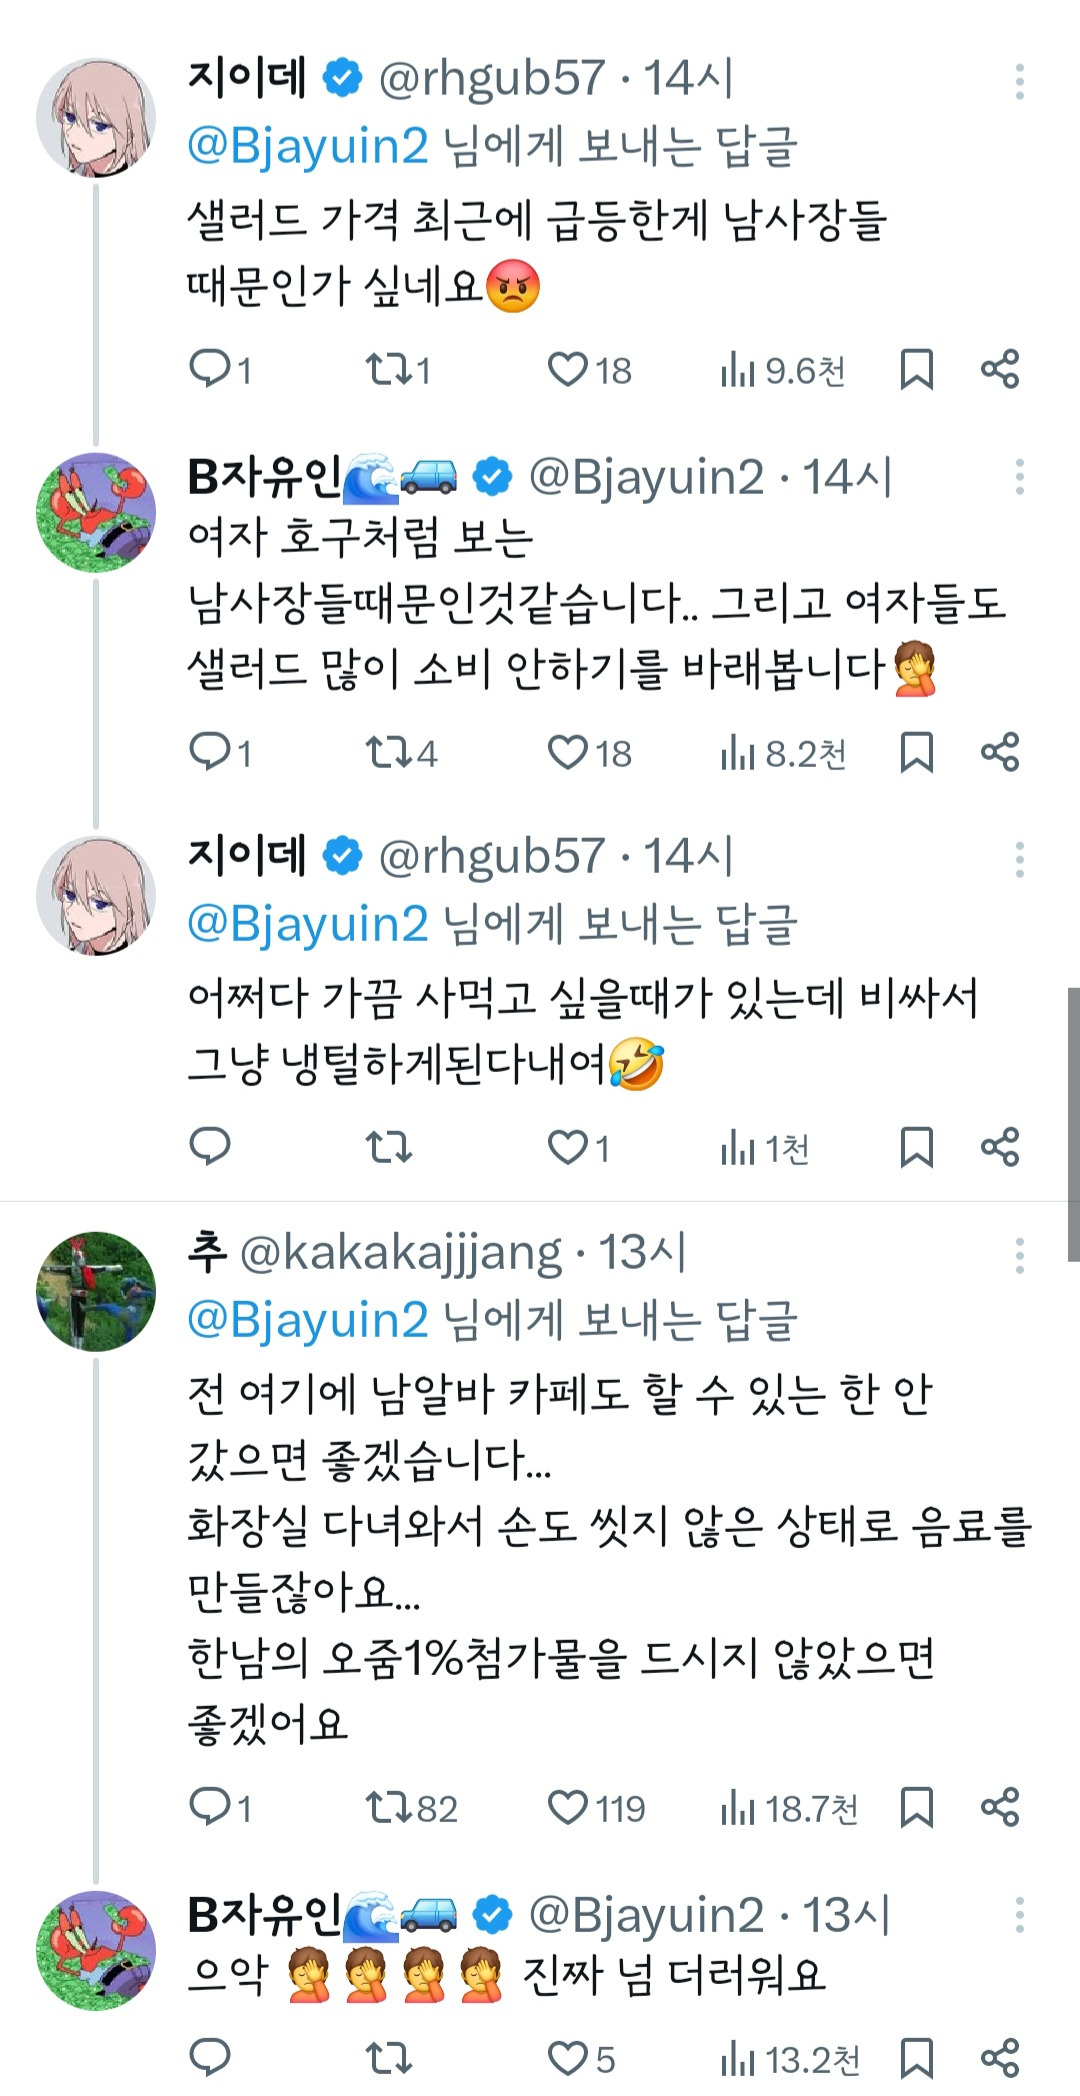The image size is (1080, 2096).
Task: Retweet the 추 tweet with 82 retweets
Action: (x=388, y=1808)
